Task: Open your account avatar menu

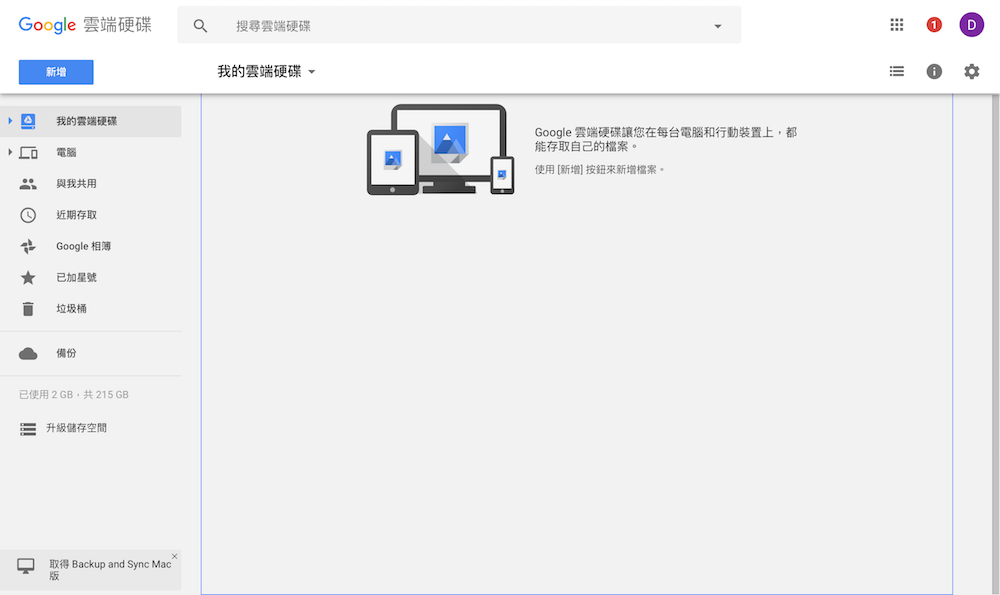Action: (971, 24)
